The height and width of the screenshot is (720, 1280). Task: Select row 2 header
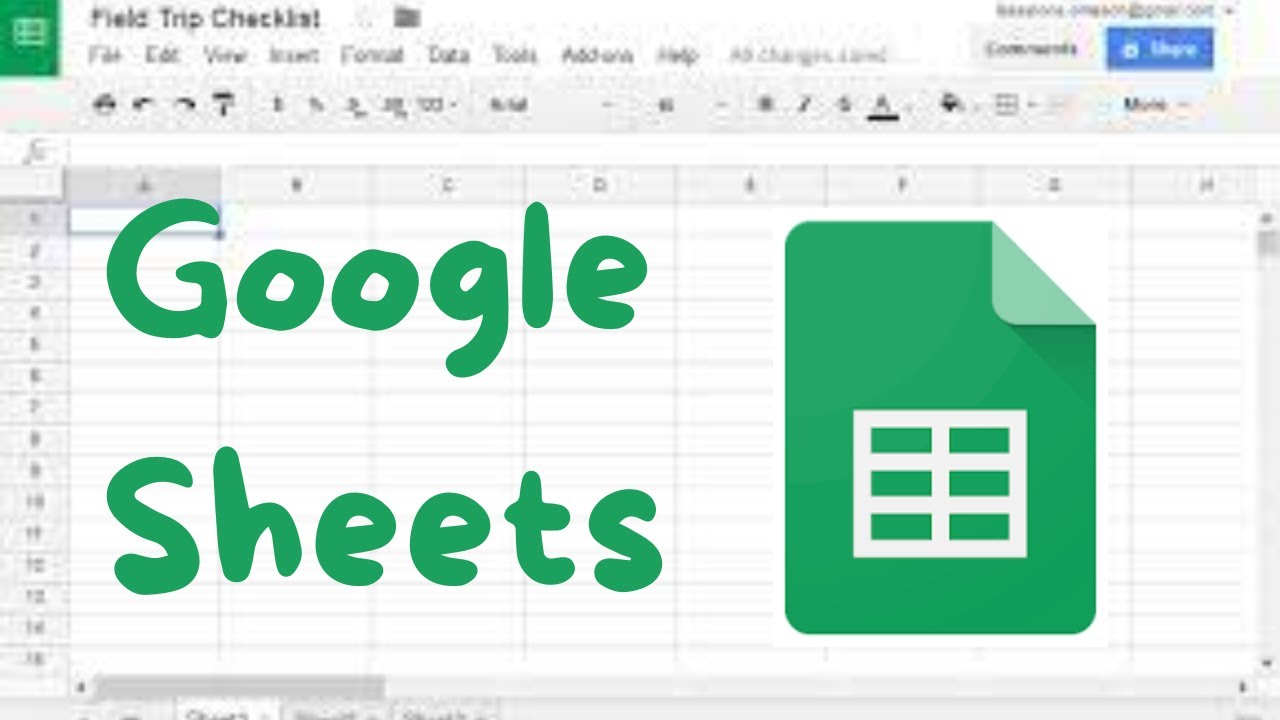click(34, 250)
